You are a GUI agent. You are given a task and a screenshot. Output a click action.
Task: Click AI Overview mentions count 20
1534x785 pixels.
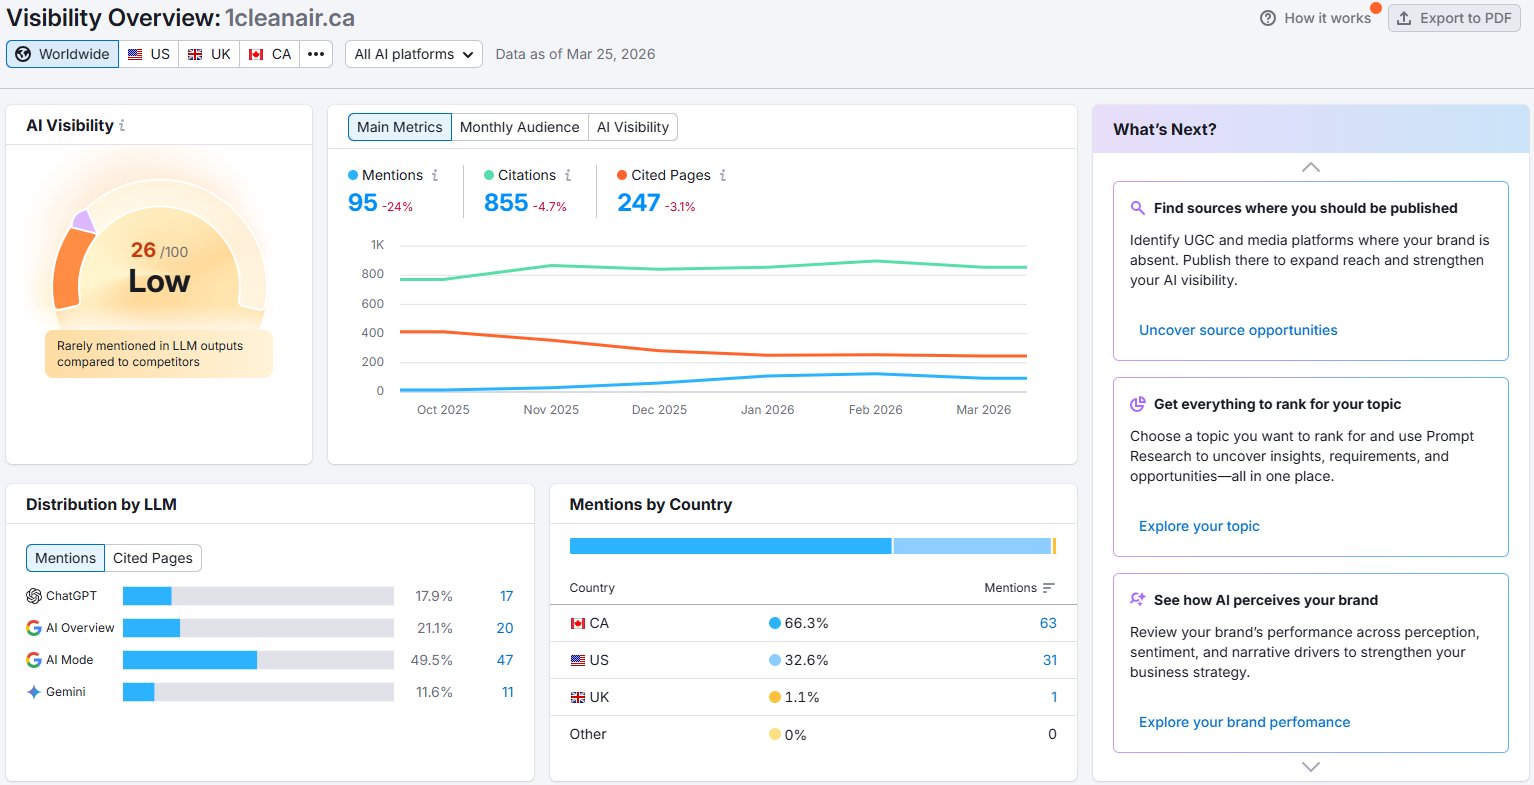click(505, 628)
